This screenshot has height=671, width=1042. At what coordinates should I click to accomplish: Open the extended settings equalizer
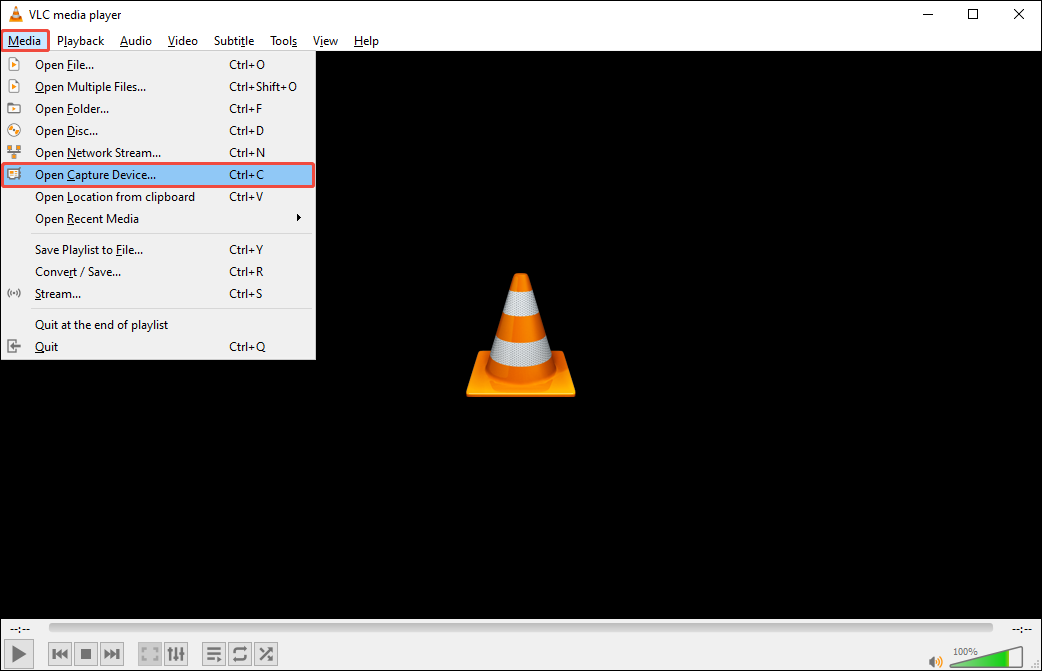coord(176,654)
